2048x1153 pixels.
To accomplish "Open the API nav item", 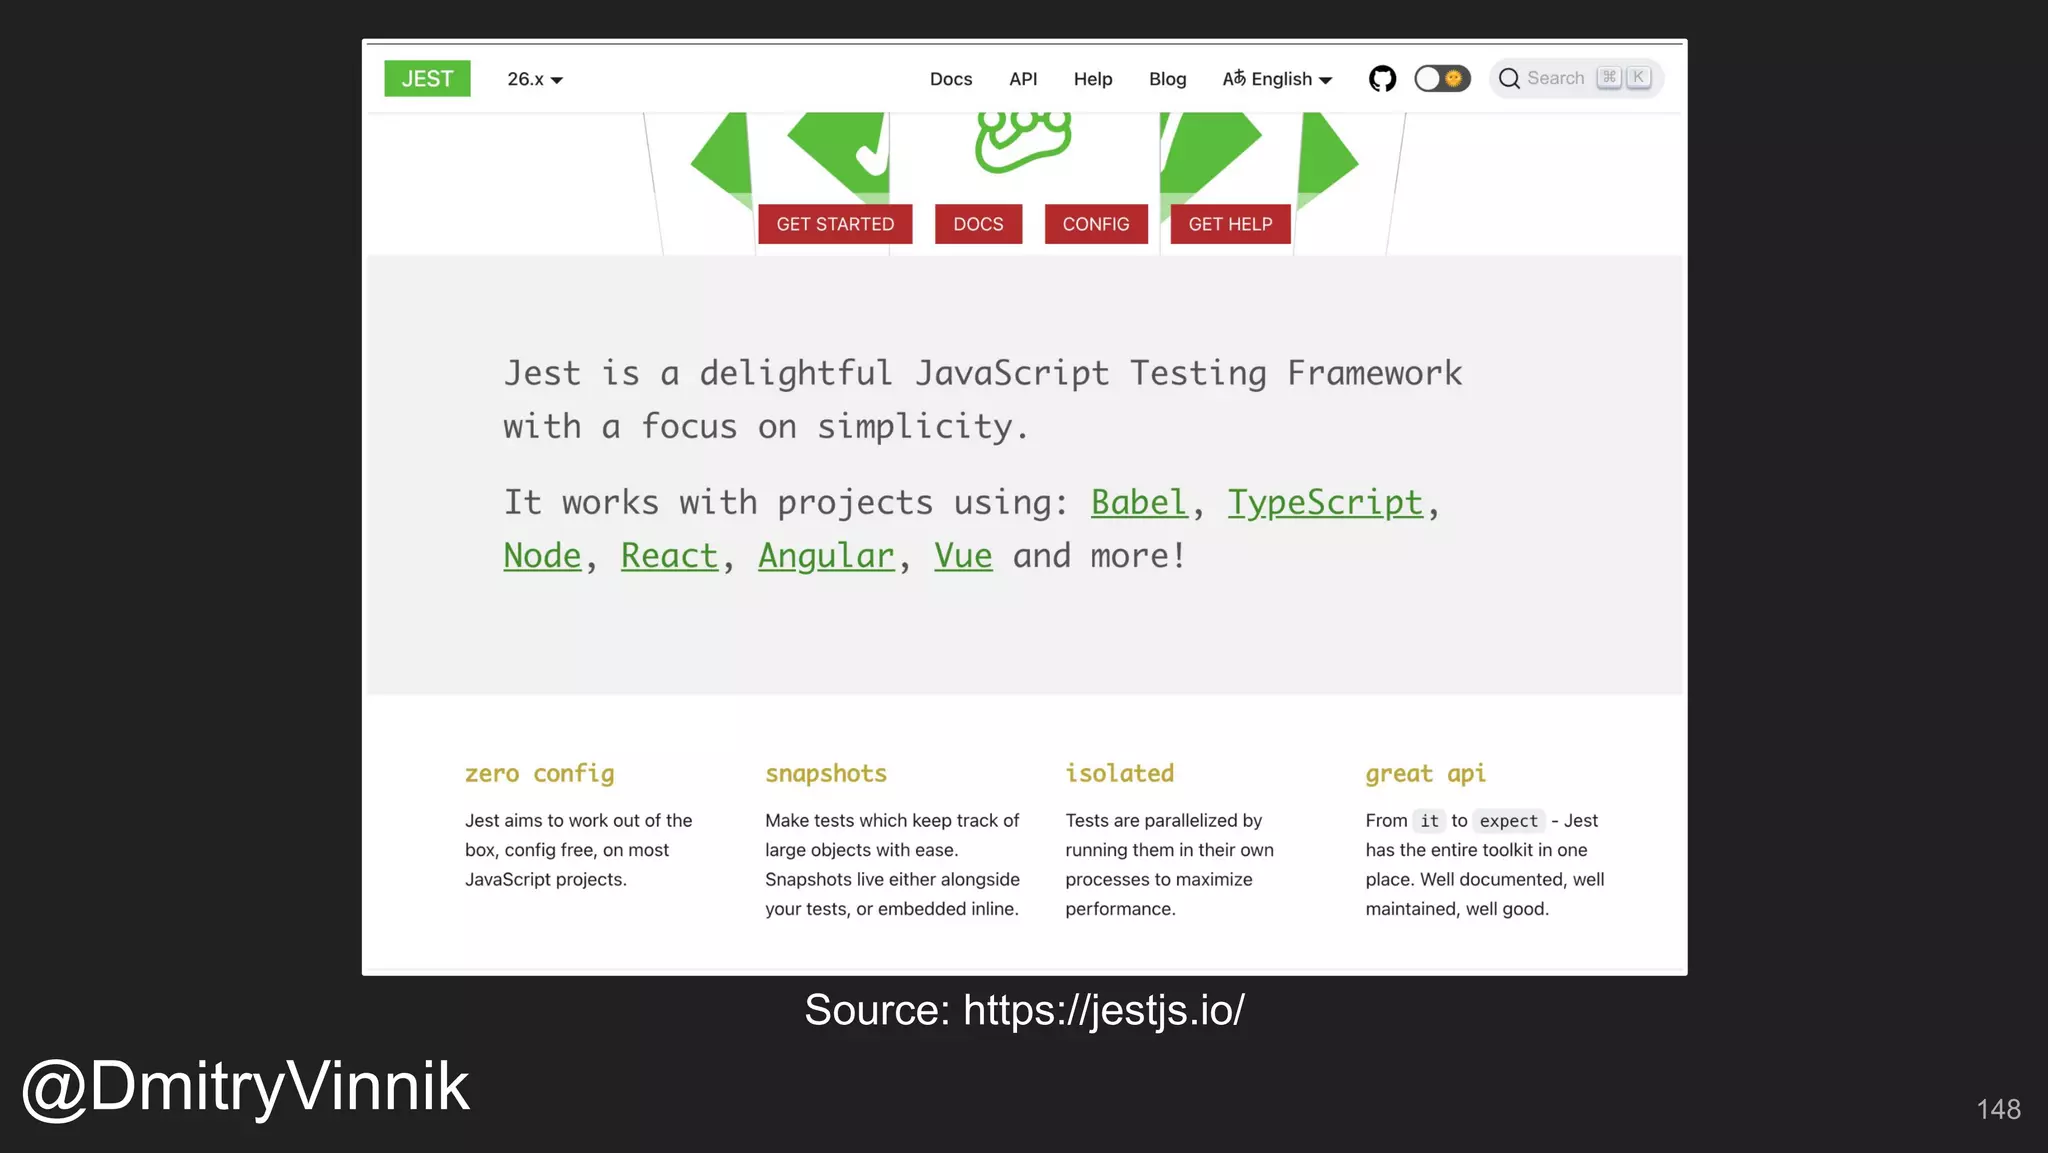I will [x=1023, y=79].
